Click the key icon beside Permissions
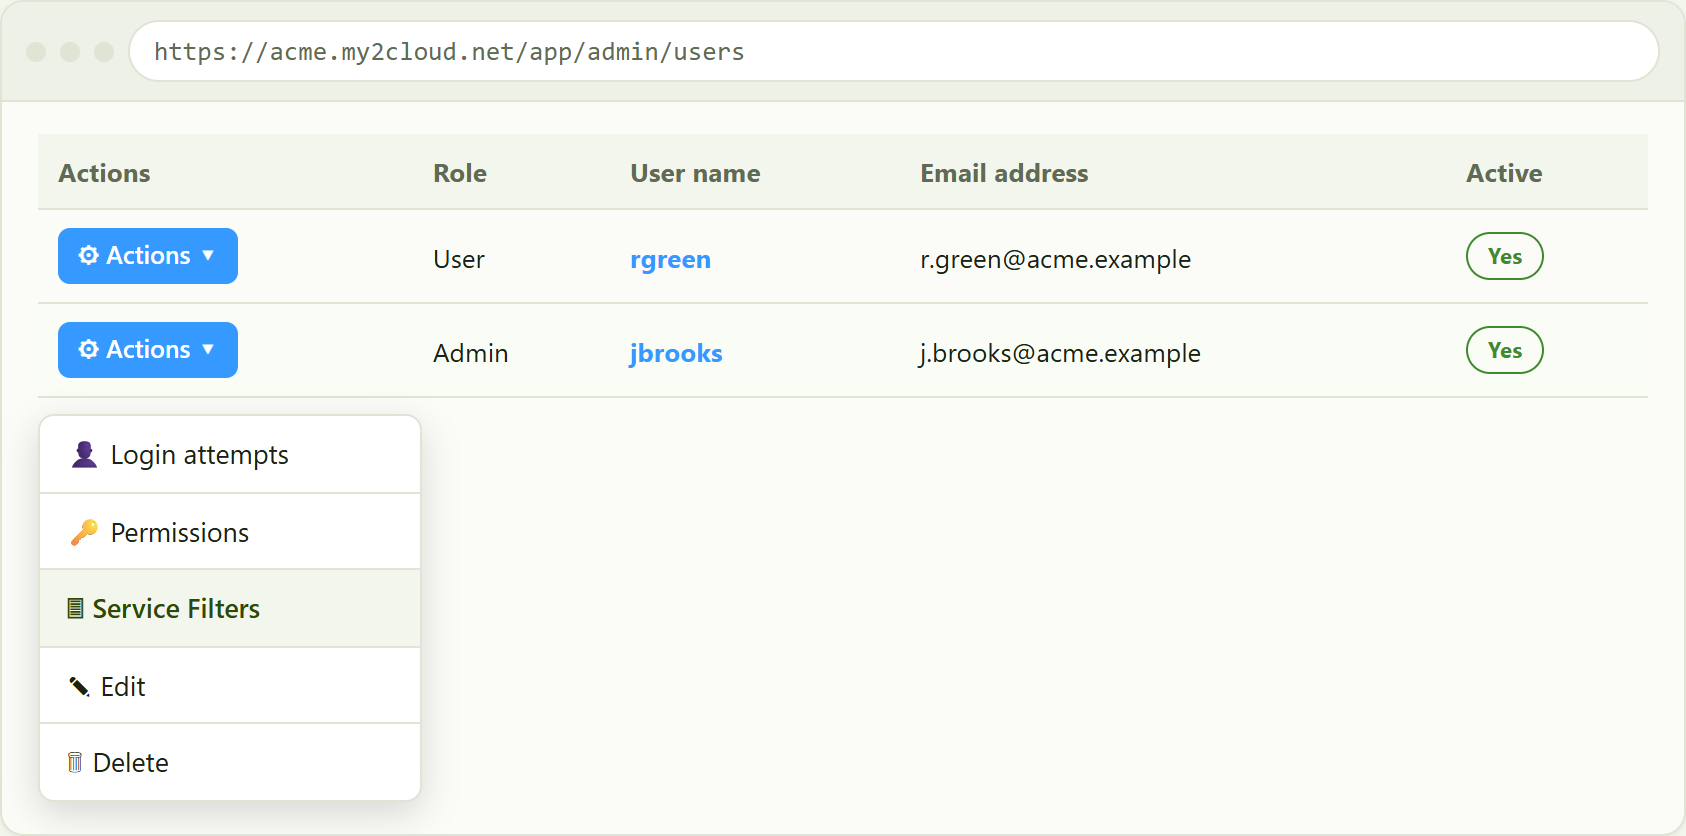 pos(85,532)
